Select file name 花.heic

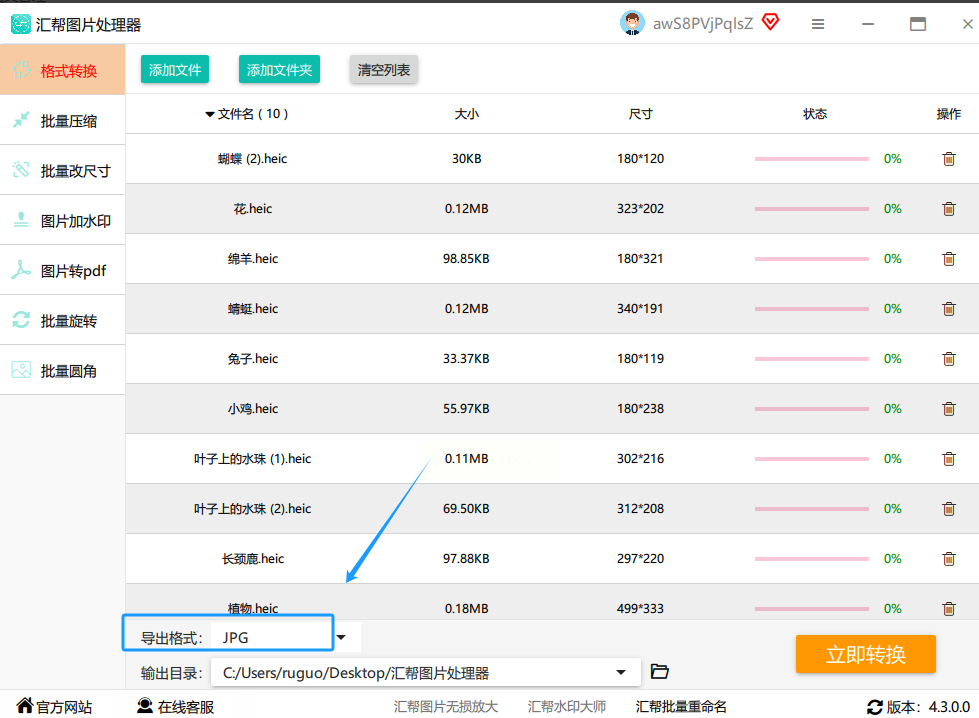pos(252,209)
